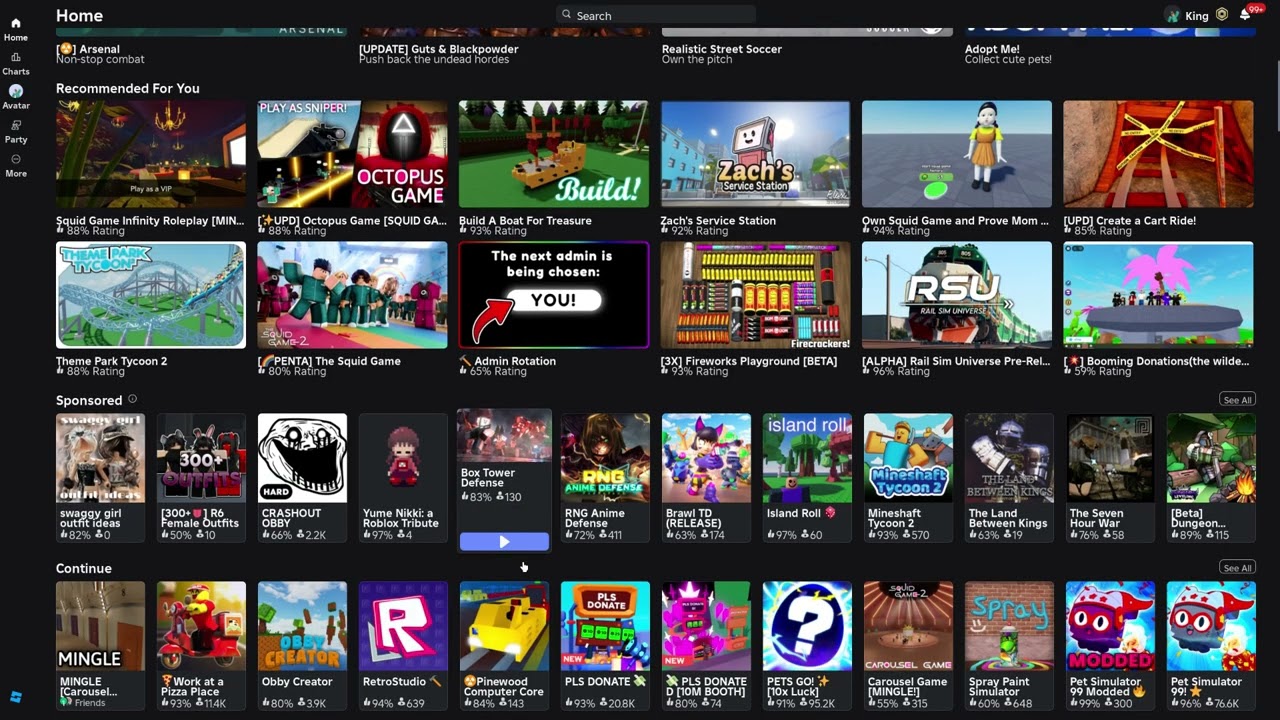
Task: Click the search magnifier icon
Action: (567, 15)
